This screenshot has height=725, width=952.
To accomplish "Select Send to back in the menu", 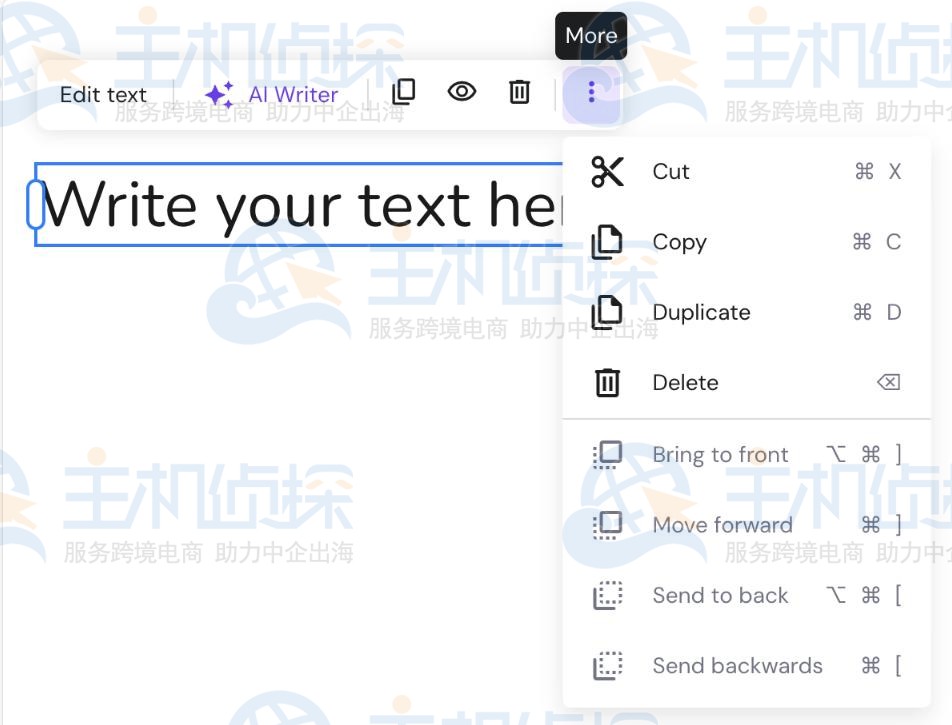I will (720, 595).
